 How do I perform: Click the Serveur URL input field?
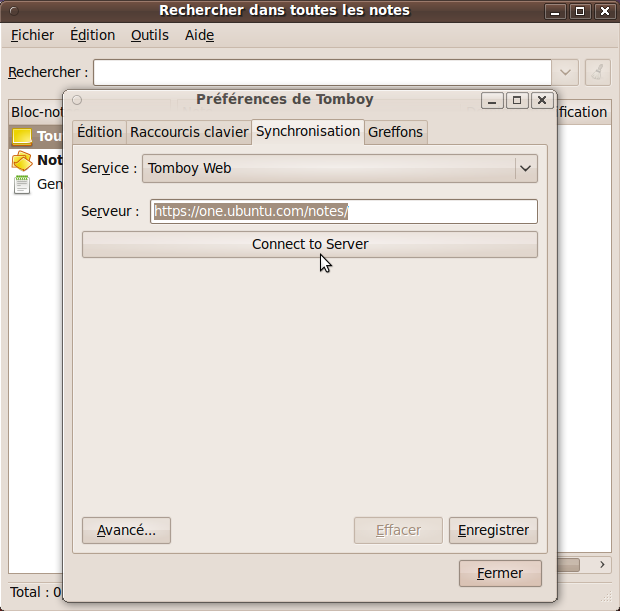point(344,211)
